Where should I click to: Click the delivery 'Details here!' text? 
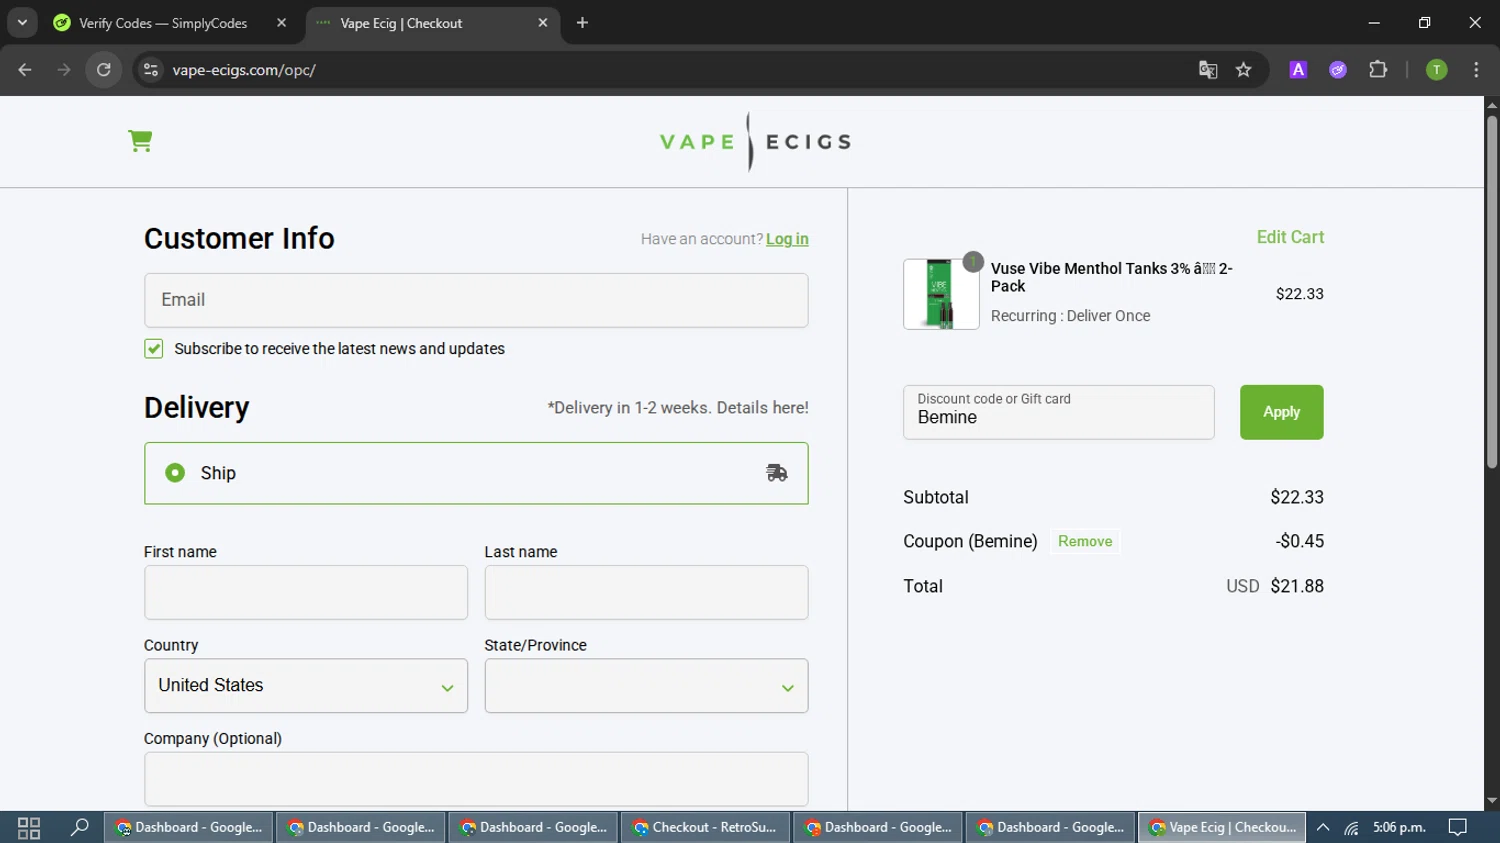(762, 408)
